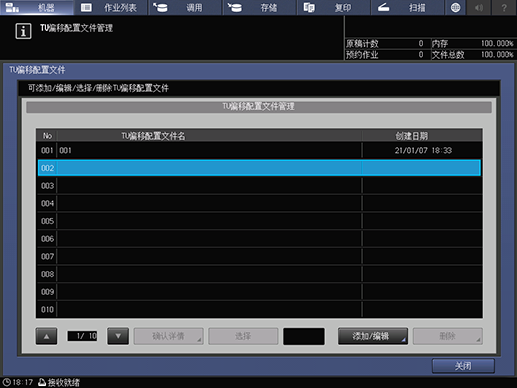This screenshot has height=388, width=517.
Task: Click the down arrow page button
Action: pyautogui.click(x=118, y=336)
